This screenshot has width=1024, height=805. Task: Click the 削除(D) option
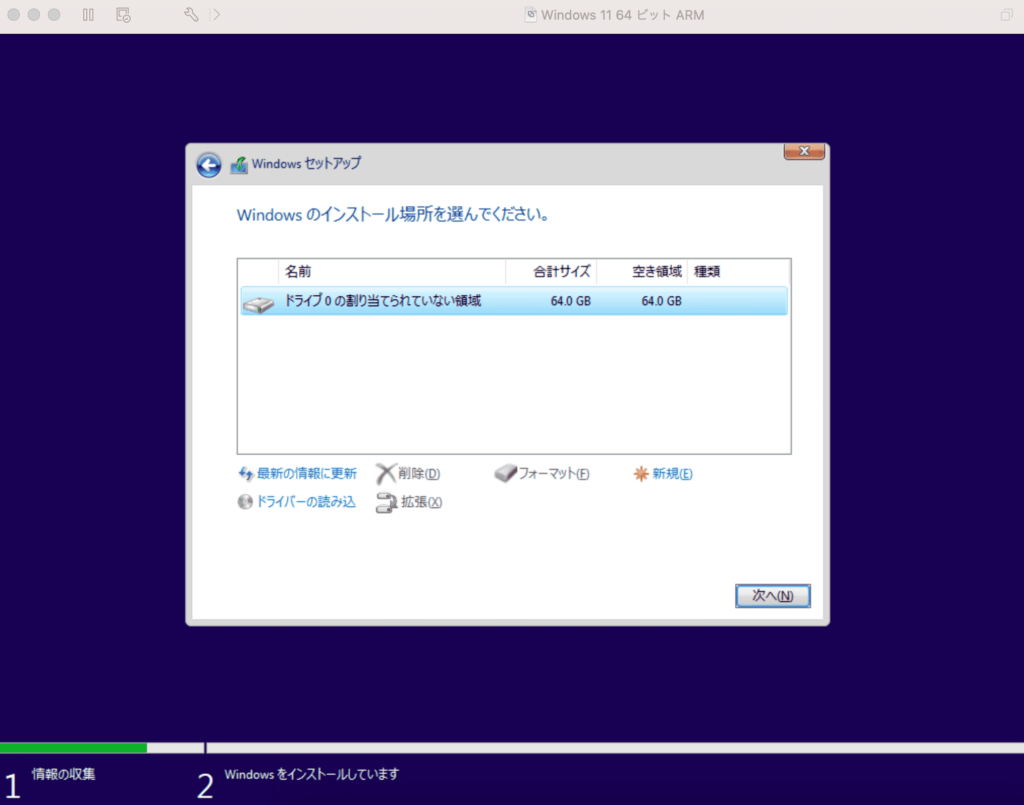(x=419, y=473)
